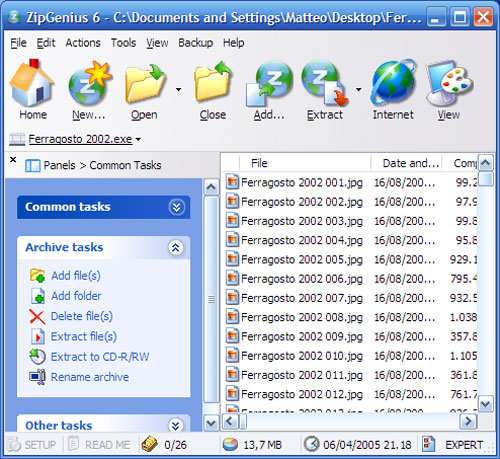Expand the Other tasks section chevron
Viewport: 500px width, 459px height.
(x=176, y=425)
